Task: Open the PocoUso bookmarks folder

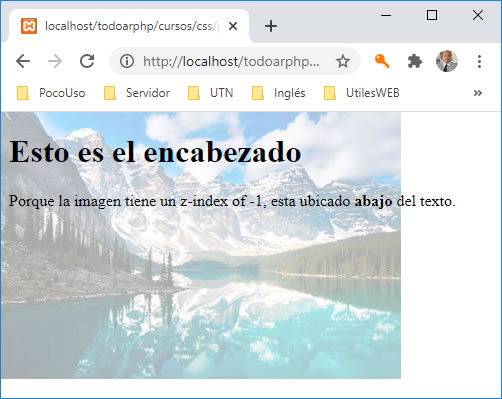Action: [51, 93]
